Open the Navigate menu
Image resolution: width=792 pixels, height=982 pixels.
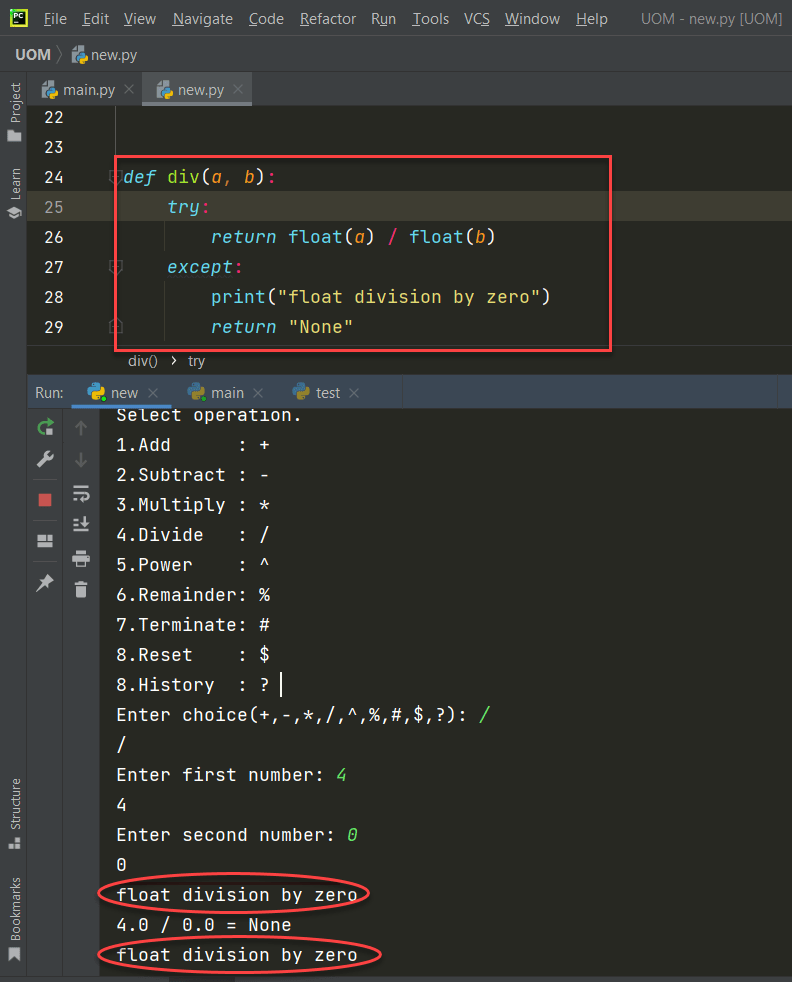pos(203,19)
